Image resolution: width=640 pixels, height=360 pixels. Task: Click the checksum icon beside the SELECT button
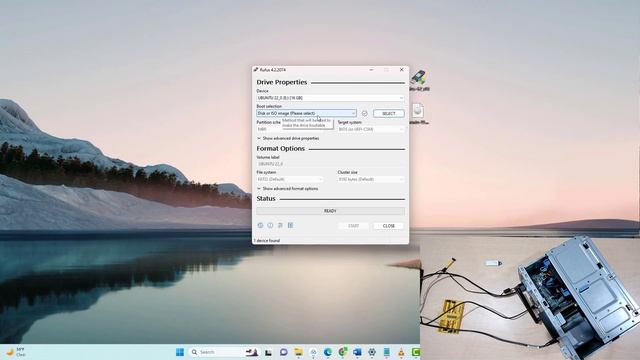click(x=364, y=113)
